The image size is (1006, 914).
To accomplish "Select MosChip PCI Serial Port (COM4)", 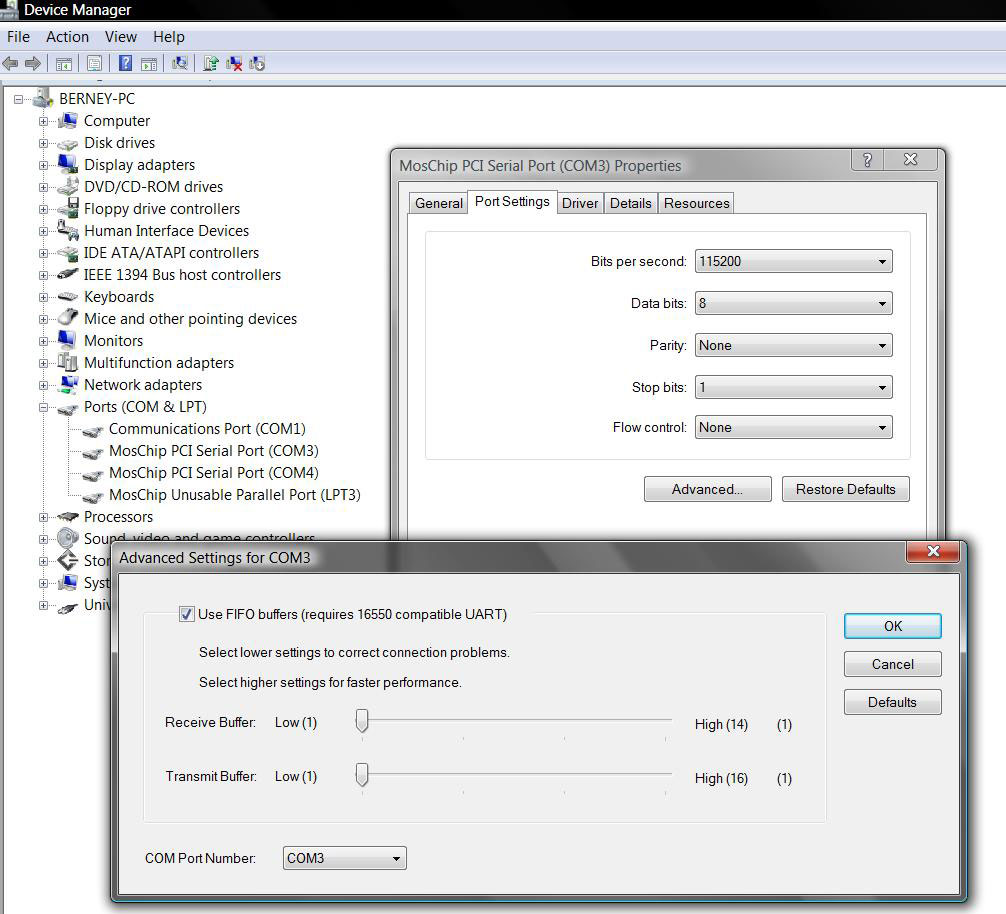I will [214, 473].
